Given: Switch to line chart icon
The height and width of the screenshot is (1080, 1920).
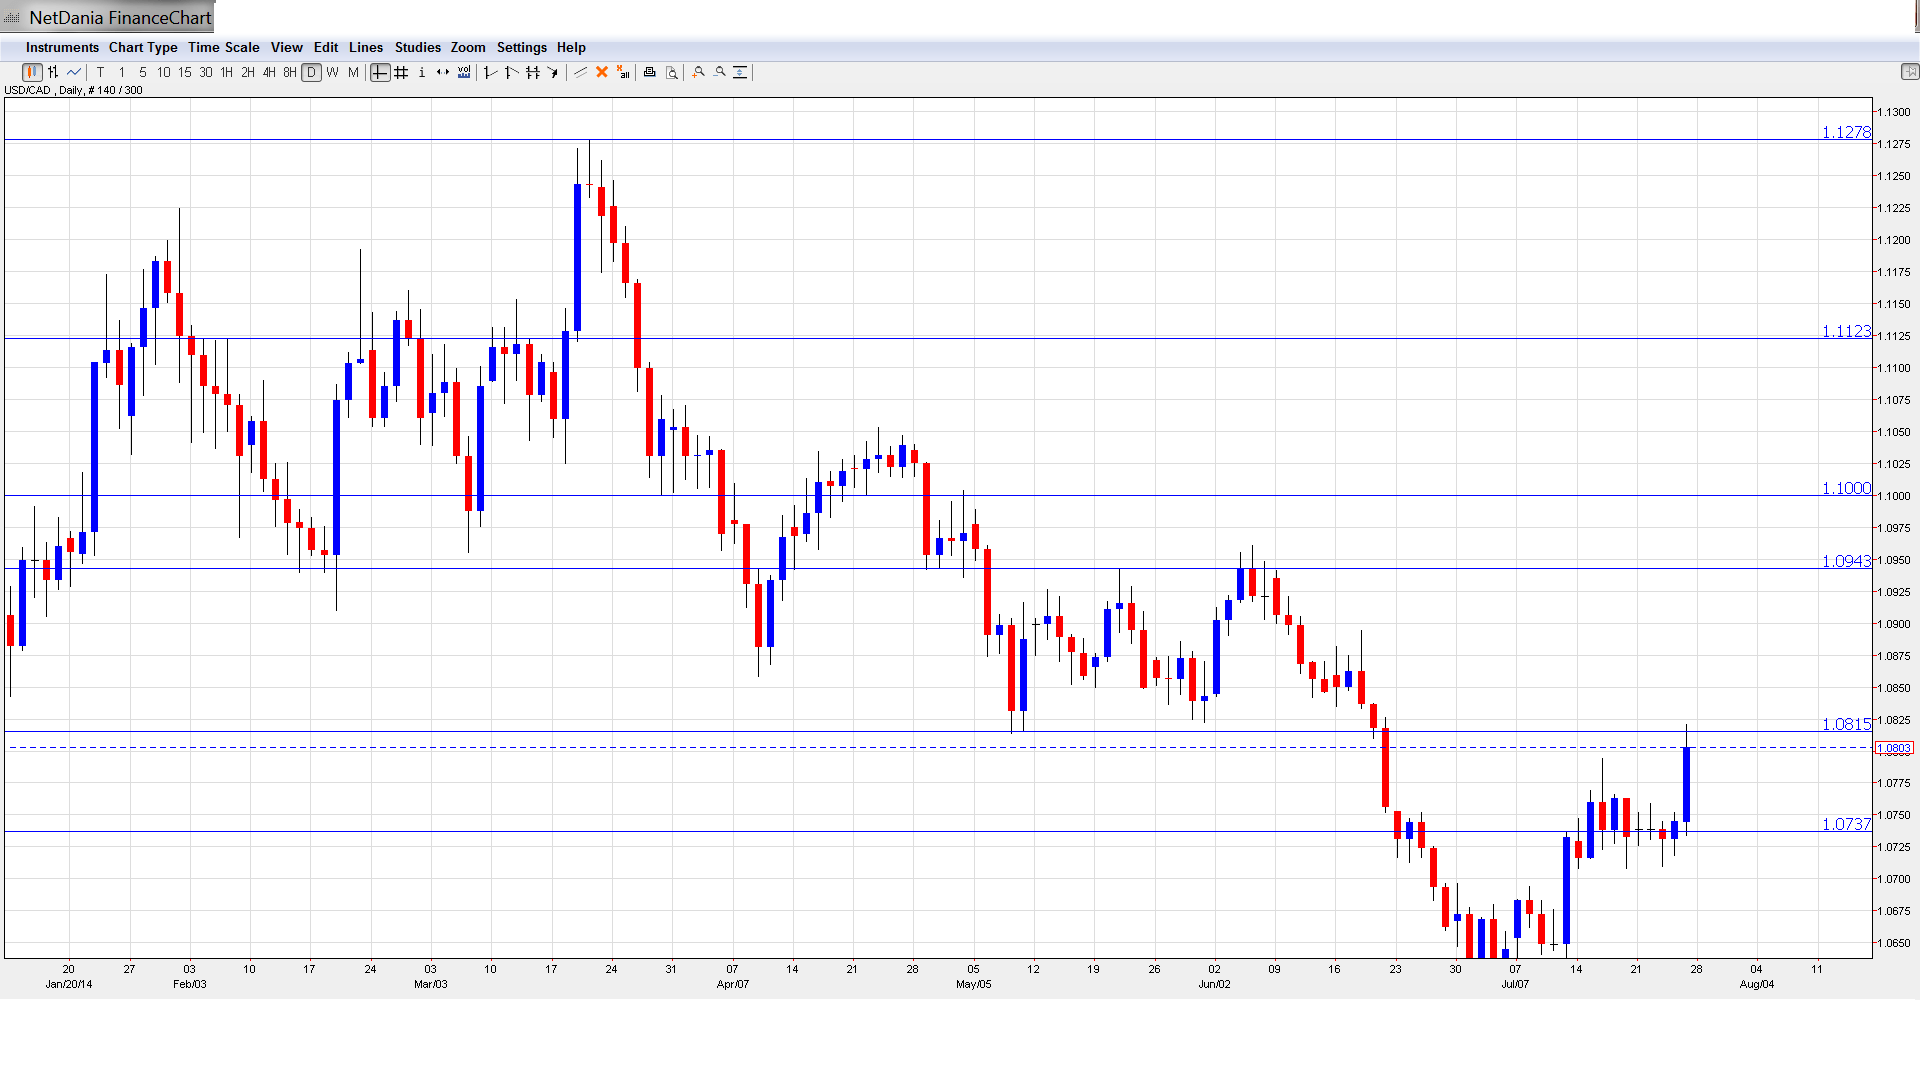Looking at the screenshot, I should (74, 72).
